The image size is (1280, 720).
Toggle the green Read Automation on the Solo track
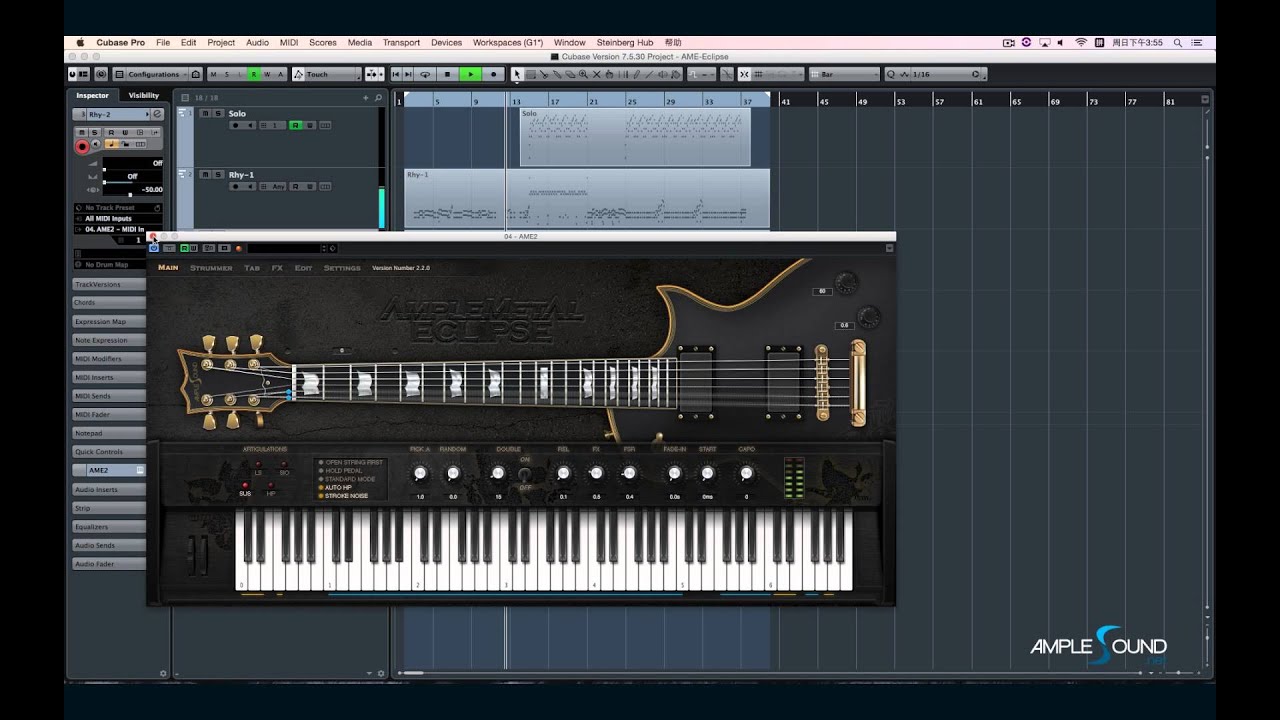pyautogui.click(x=295, y=125)
